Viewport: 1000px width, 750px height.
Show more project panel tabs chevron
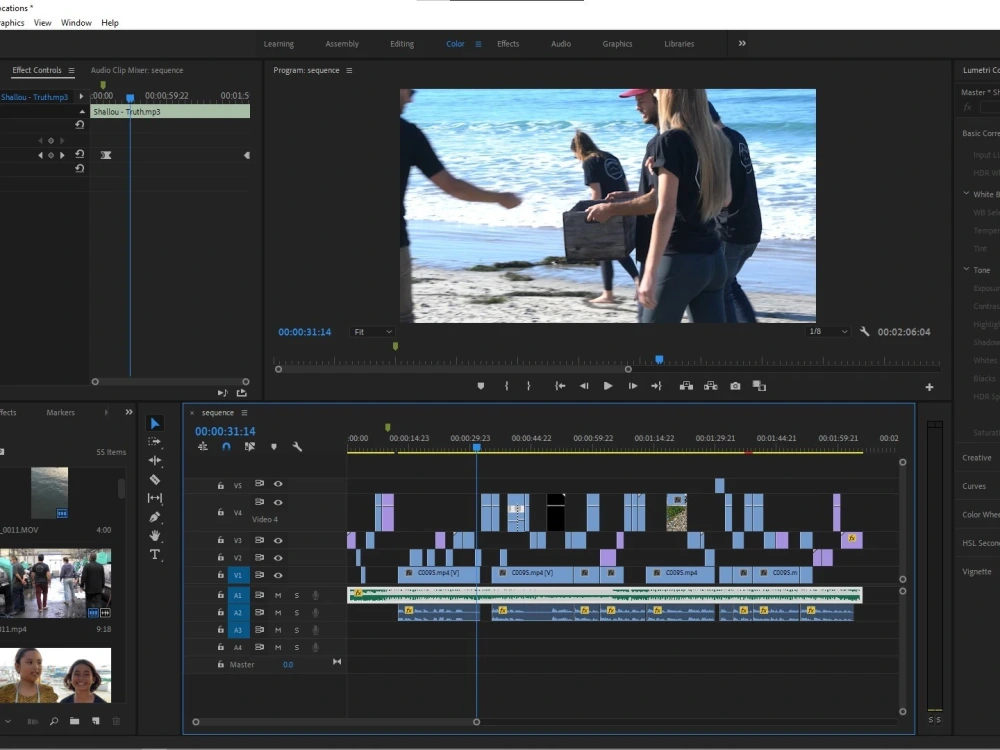[x=129, y=412]
